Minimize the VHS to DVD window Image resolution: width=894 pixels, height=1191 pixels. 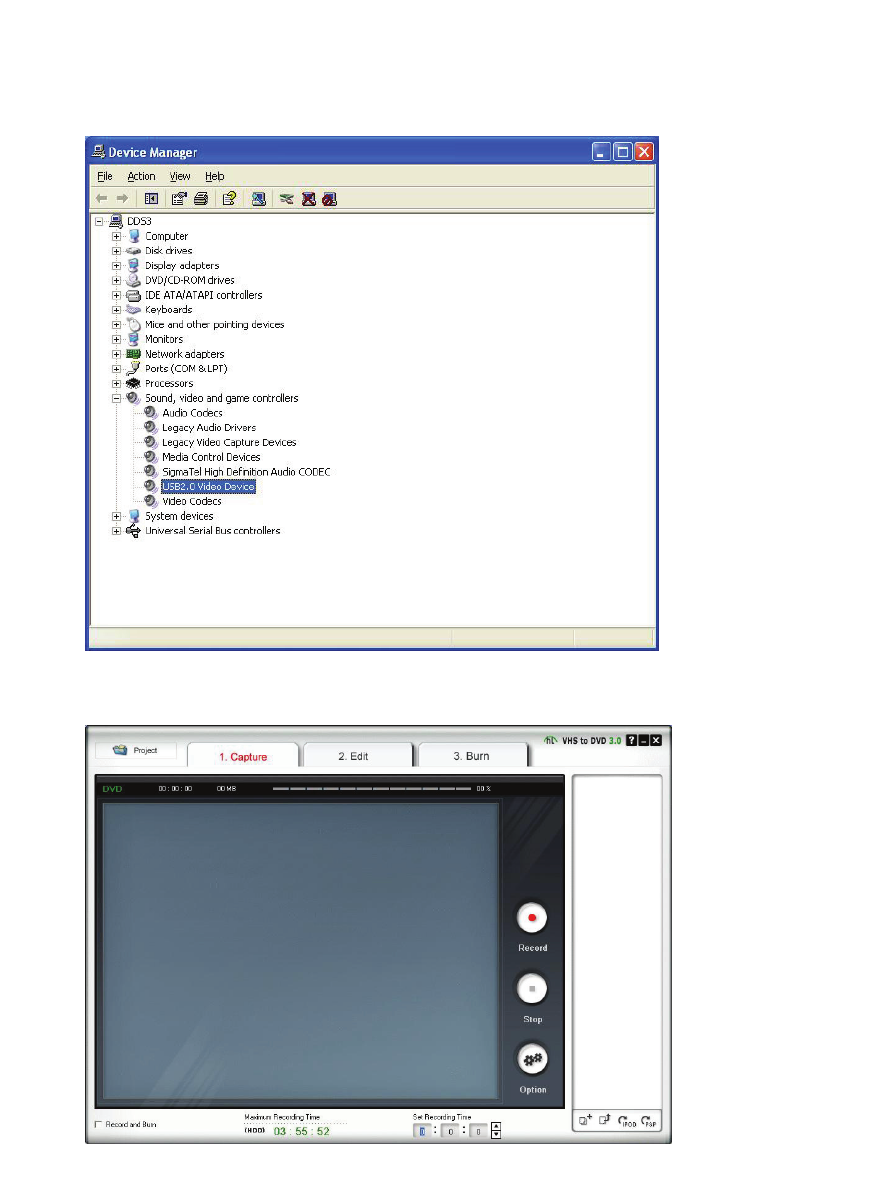click(643, 740)
